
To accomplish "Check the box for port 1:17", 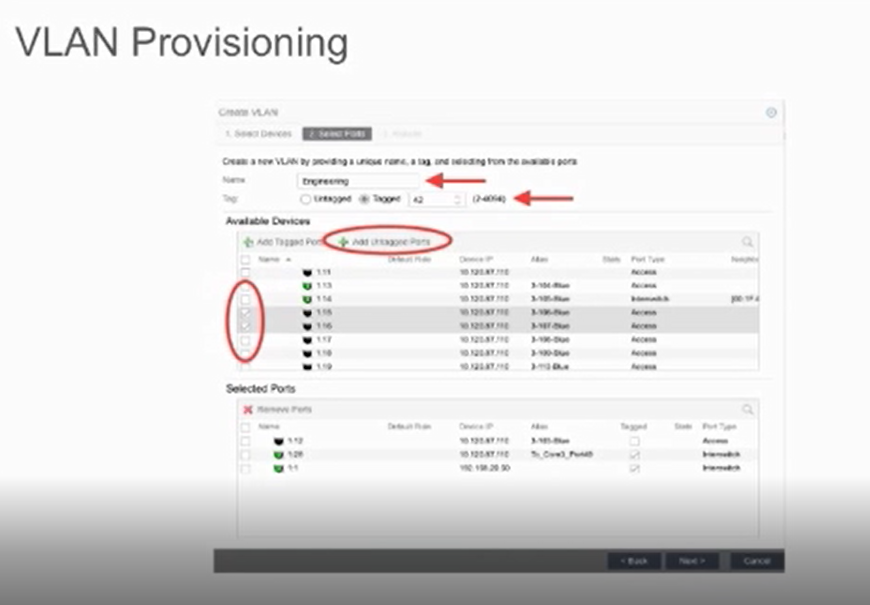I will pos(245,340).
